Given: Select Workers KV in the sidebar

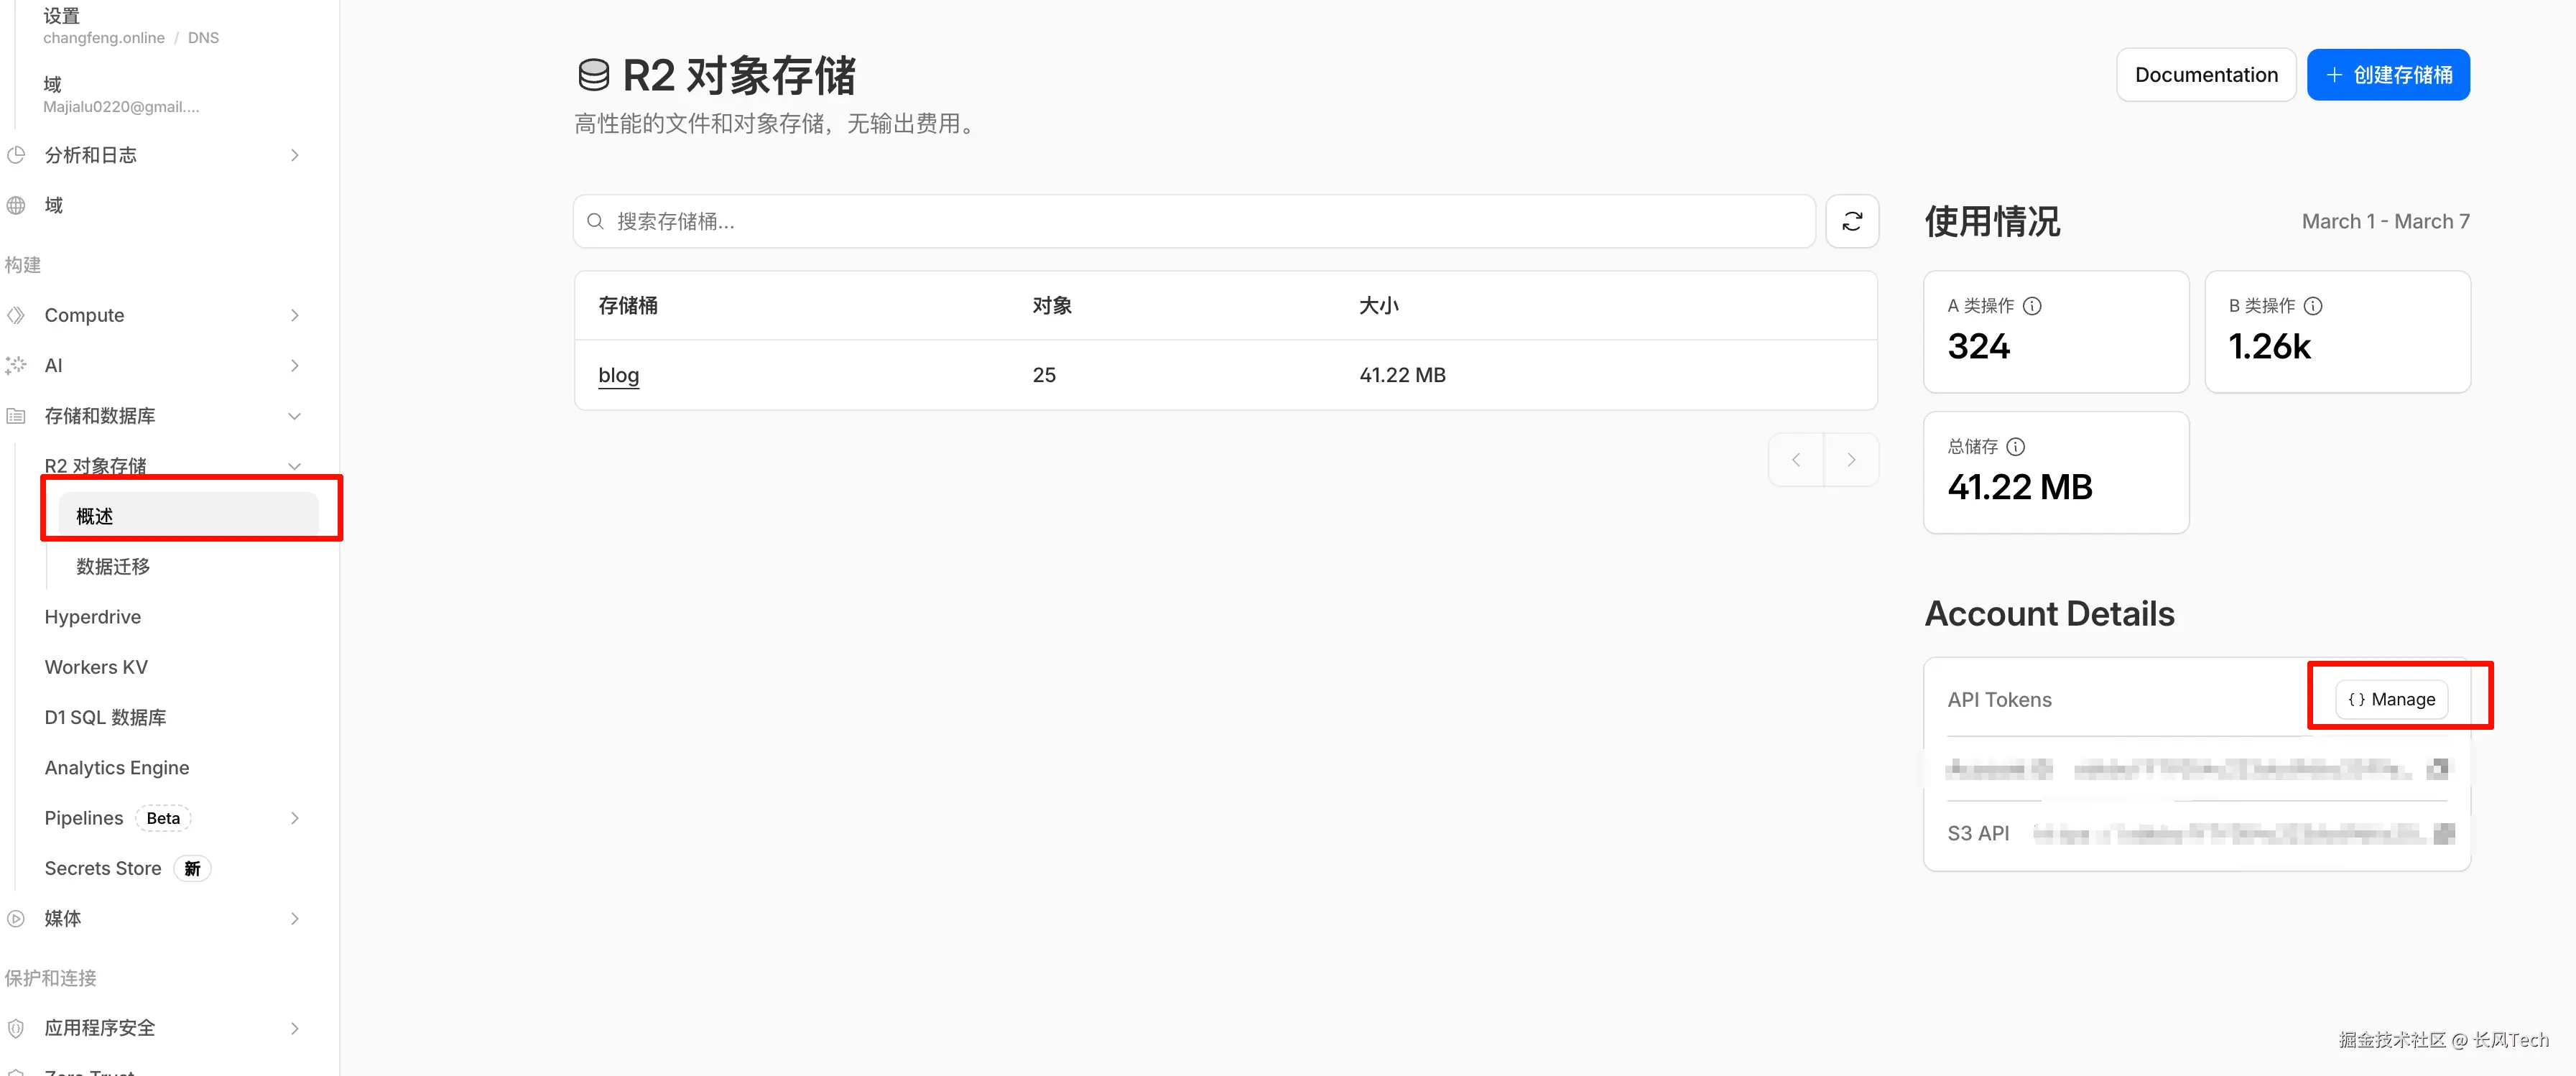Looking at the screenshot, I should (x=96, y=667).
